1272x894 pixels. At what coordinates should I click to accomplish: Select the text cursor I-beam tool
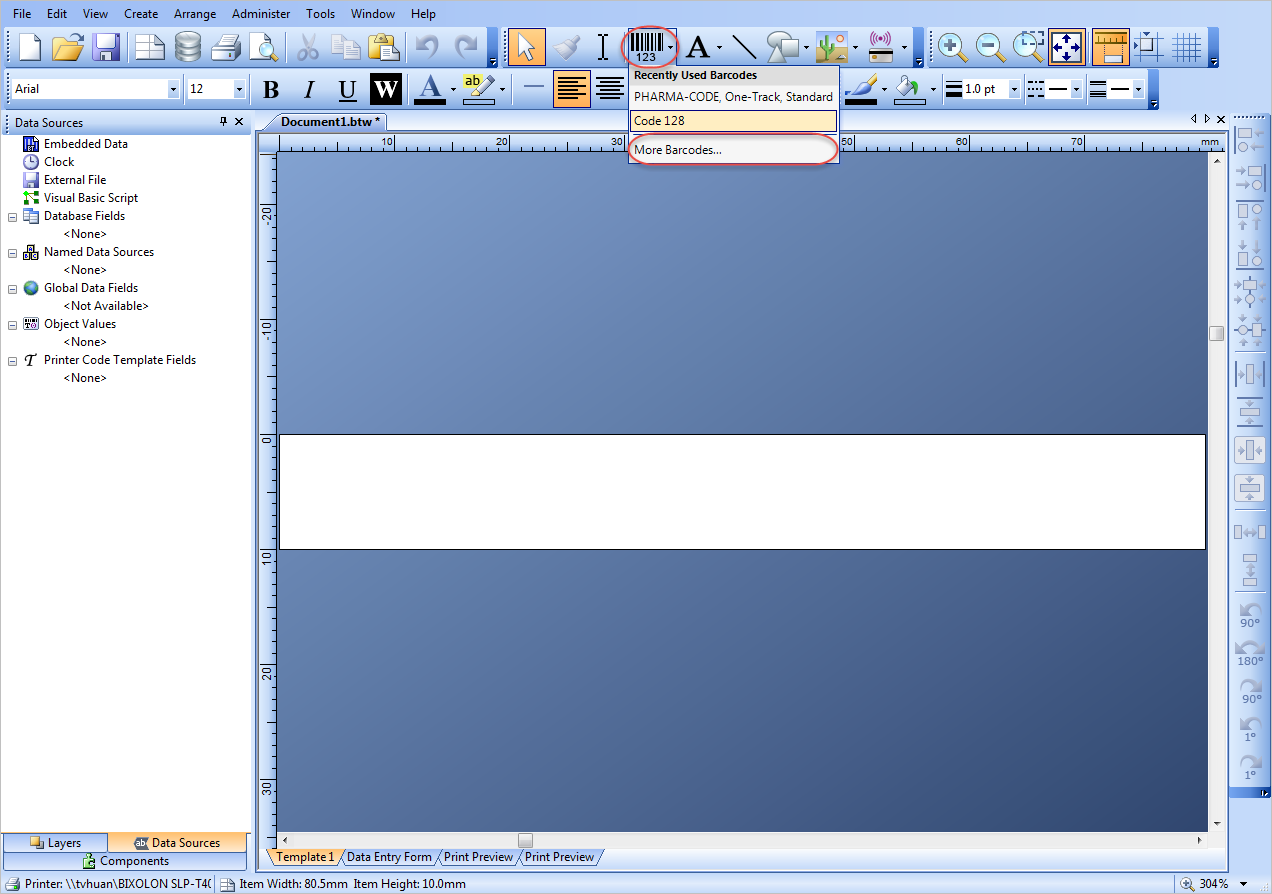pos(603,47)
